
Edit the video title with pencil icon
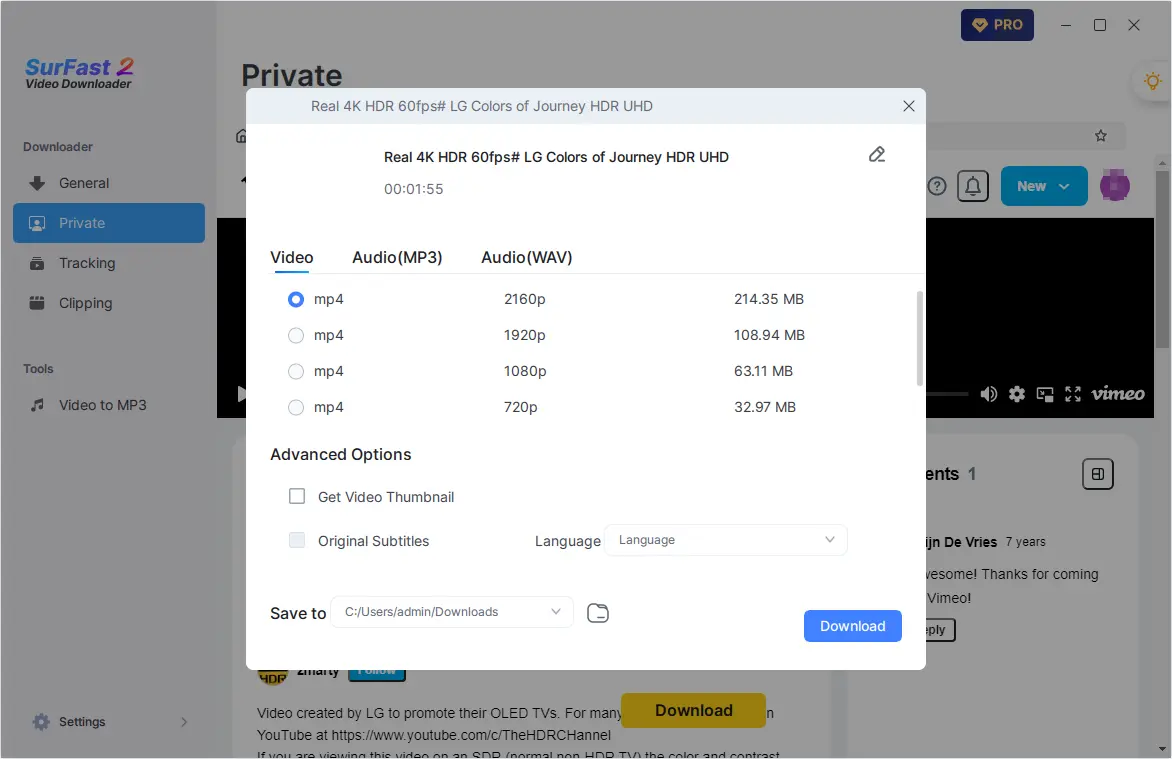click(877, 155)
